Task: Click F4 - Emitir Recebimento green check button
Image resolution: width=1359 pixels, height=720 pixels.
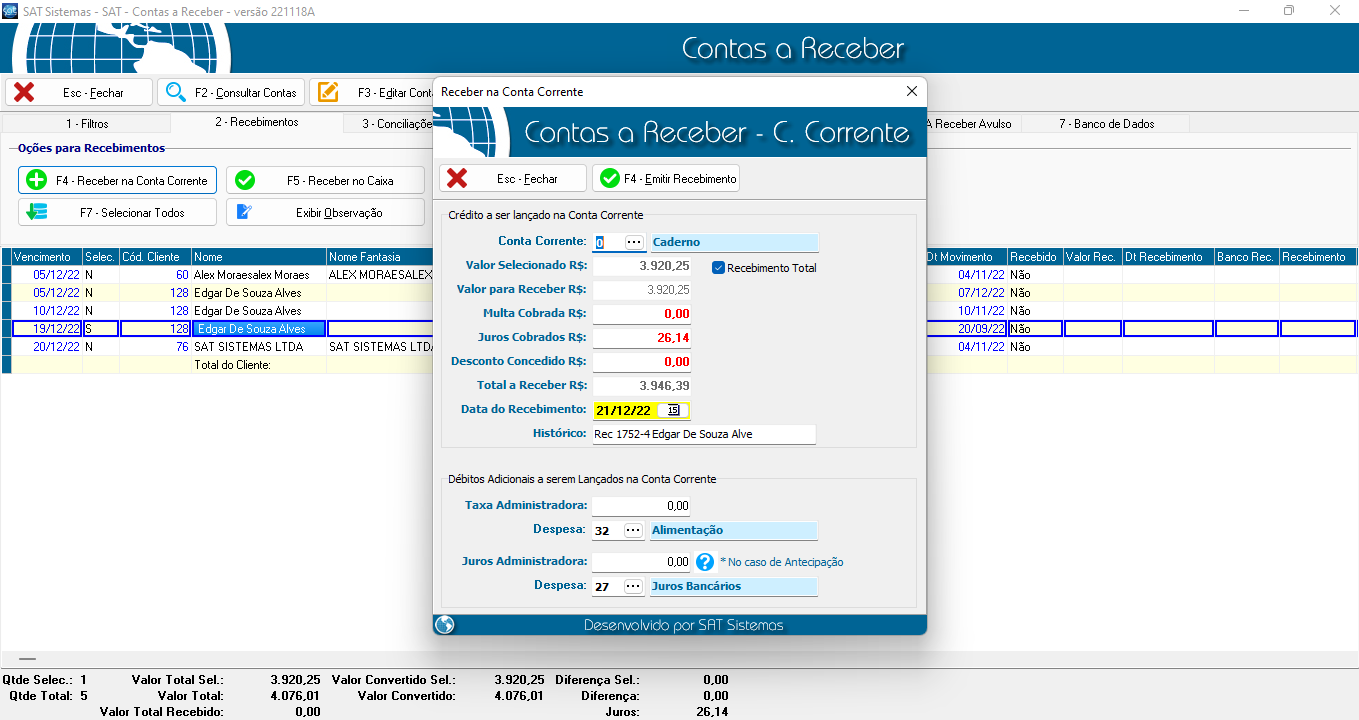Action: (666, 179)
